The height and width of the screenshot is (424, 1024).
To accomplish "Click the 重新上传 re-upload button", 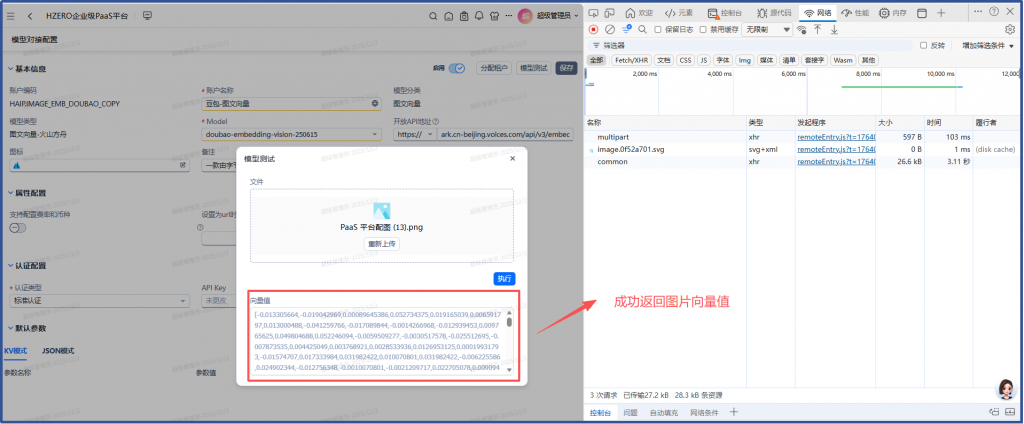I will point(381,243).
